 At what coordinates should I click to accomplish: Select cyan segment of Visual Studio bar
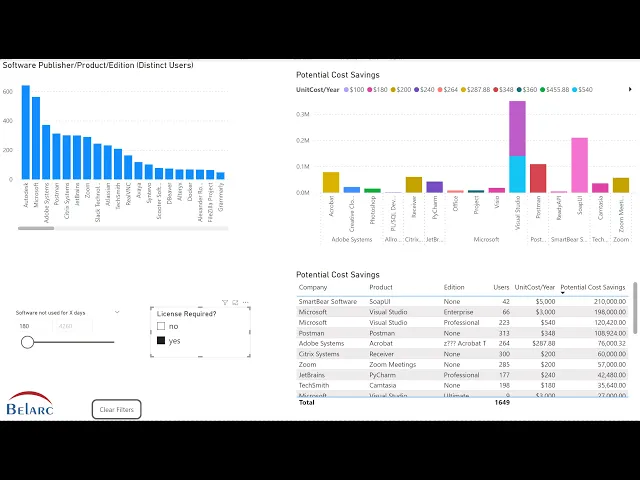coord(518,174)
